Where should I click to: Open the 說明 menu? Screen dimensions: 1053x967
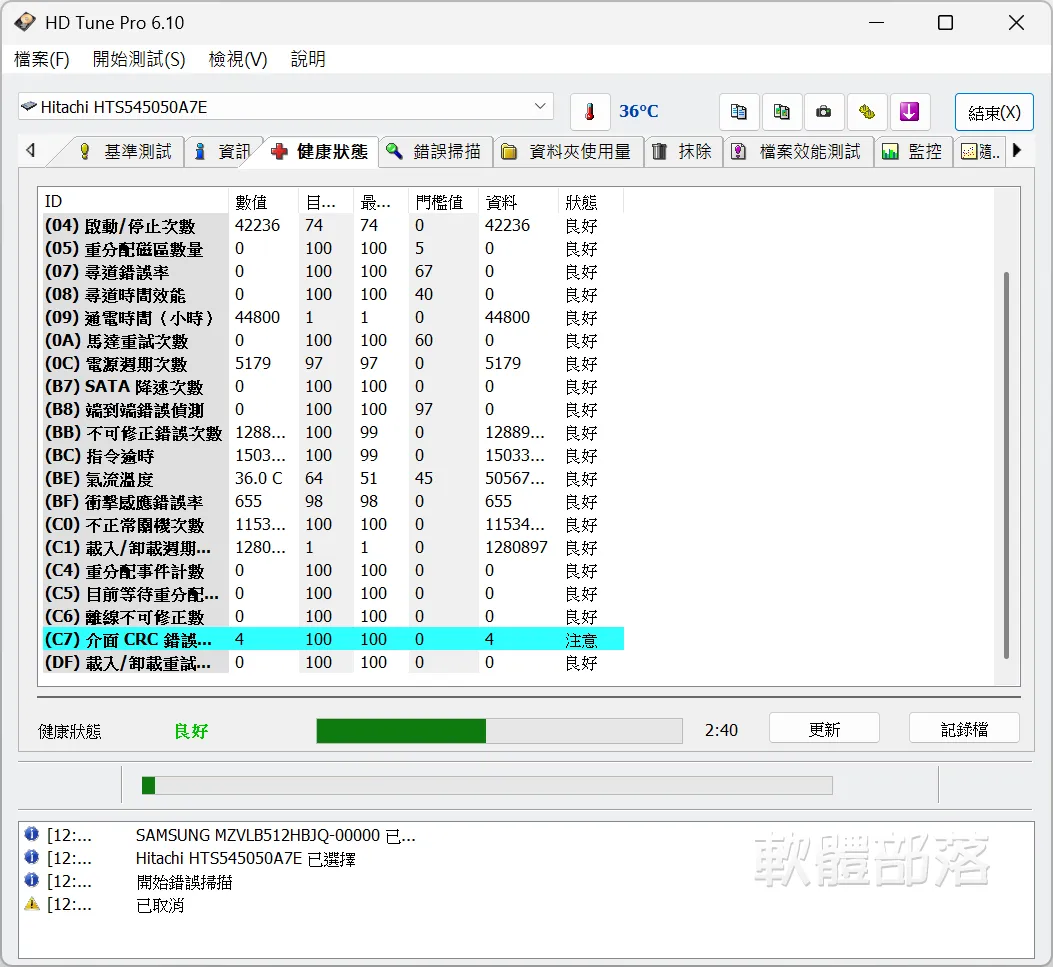point(308,59)
